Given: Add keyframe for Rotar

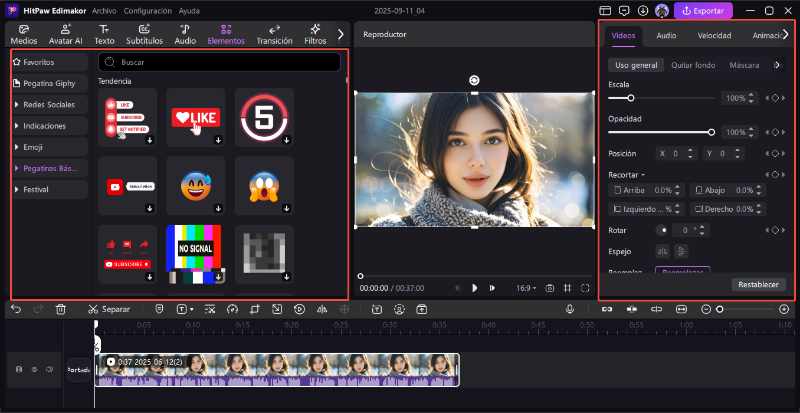Looking at the screenshot, I should (775, 230).
